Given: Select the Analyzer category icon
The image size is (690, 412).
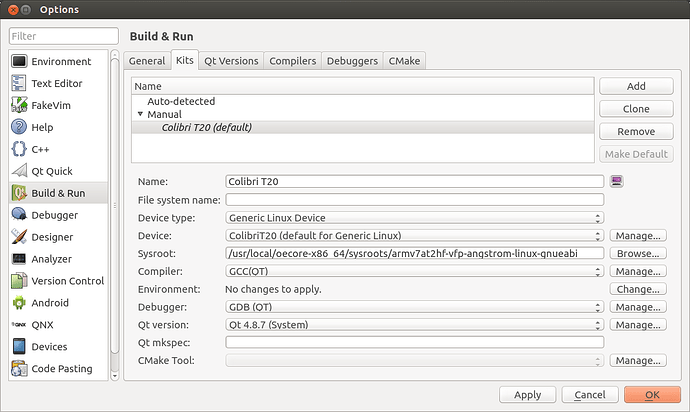Looking at the screenshot, I should point(19,259).
